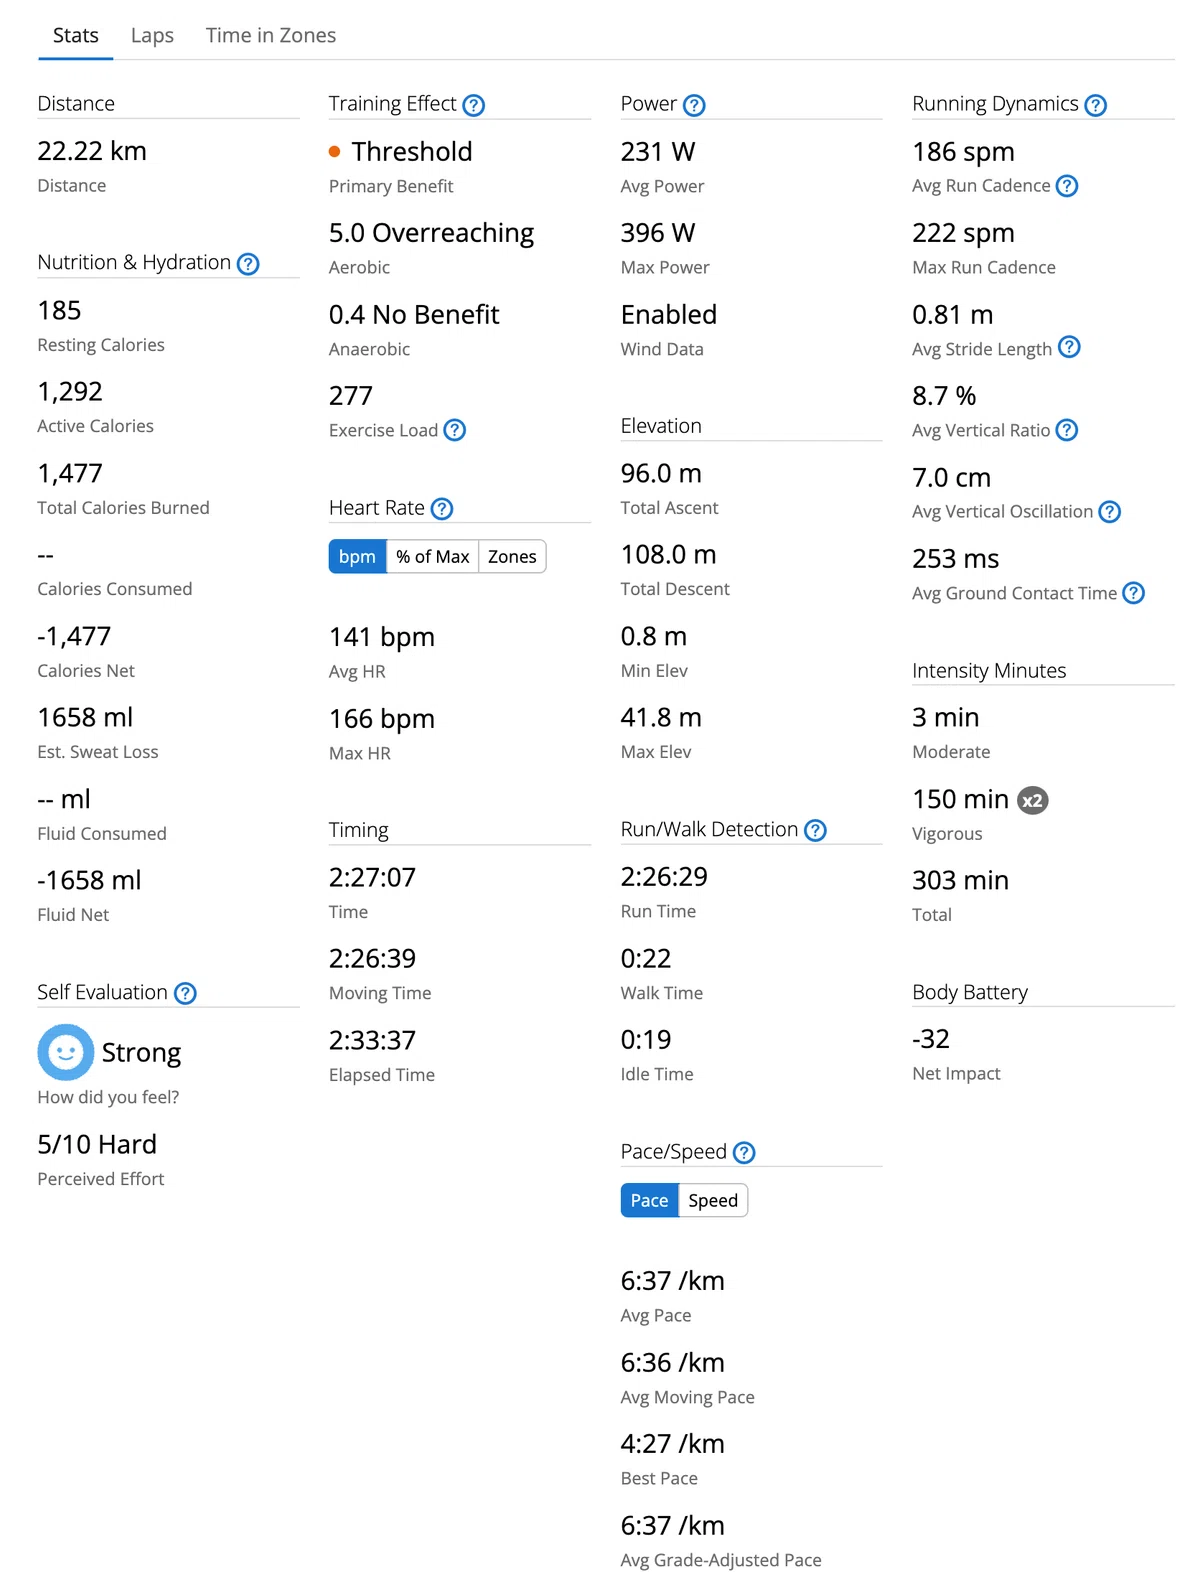Click the Strong smiley face evaluation
The width and height of the screenshot is (1200, 1595).
point(66,1052)
